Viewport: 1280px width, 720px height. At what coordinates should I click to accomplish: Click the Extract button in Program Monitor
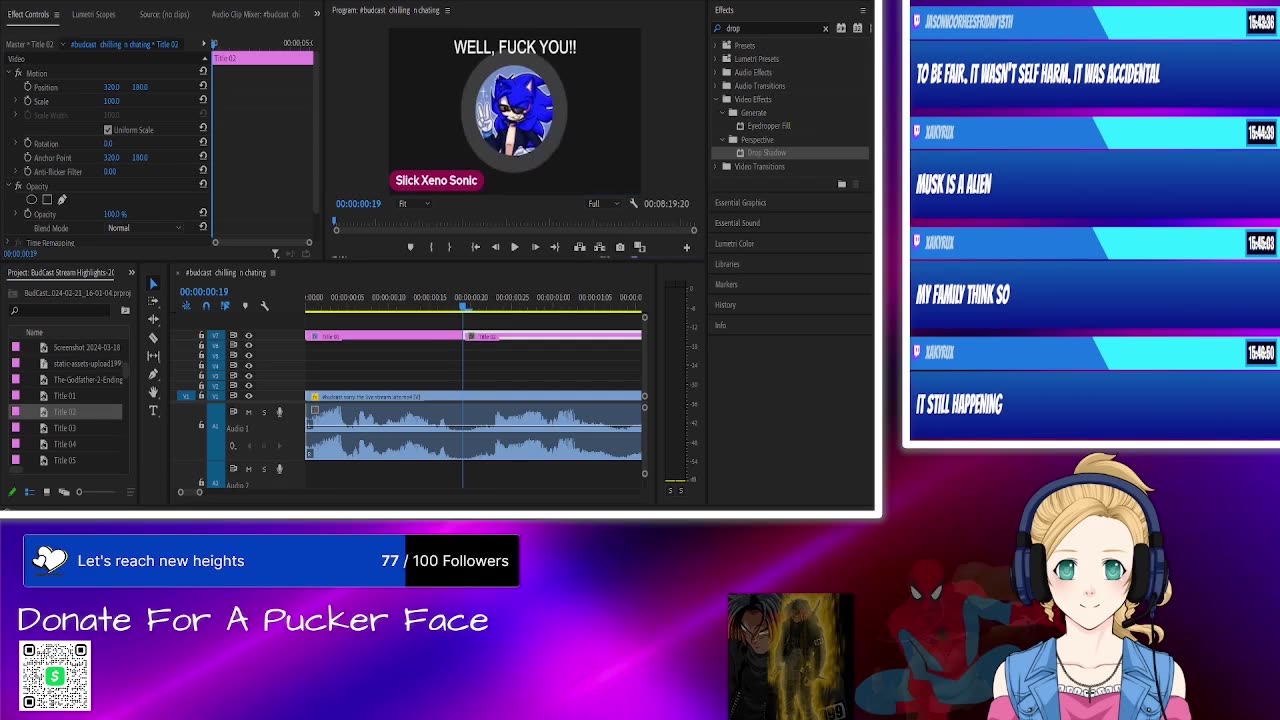(599, 247)
